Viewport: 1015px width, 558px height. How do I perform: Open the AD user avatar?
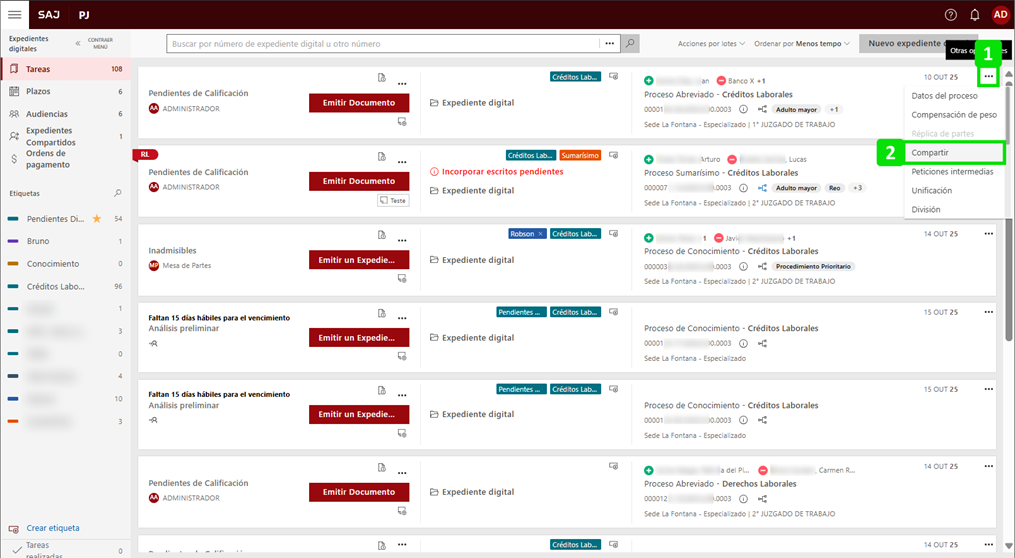tap(1000, 15)
